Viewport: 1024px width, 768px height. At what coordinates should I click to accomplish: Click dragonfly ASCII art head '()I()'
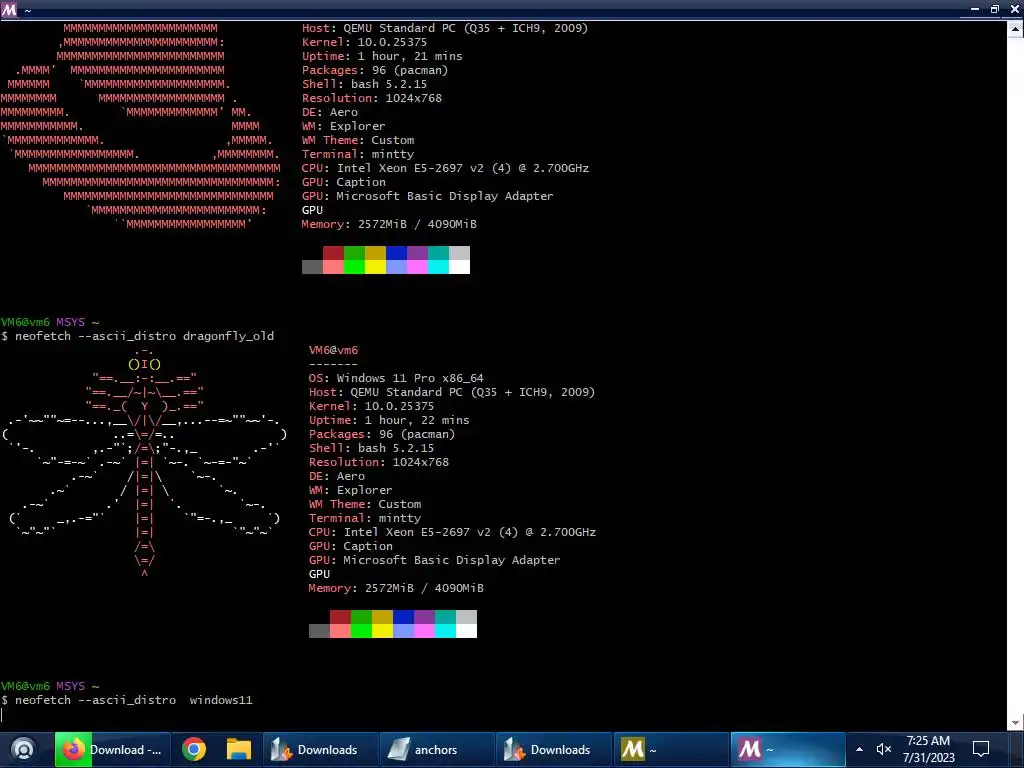tap(144, 364)
